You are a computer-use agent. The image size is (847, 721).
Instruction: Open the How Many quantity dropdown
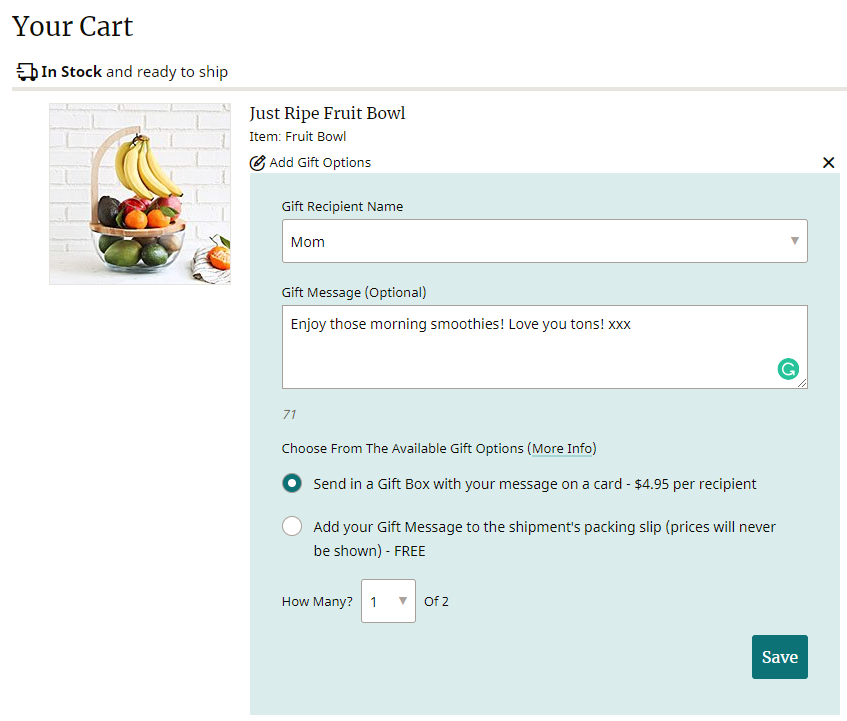click(388, 601)
